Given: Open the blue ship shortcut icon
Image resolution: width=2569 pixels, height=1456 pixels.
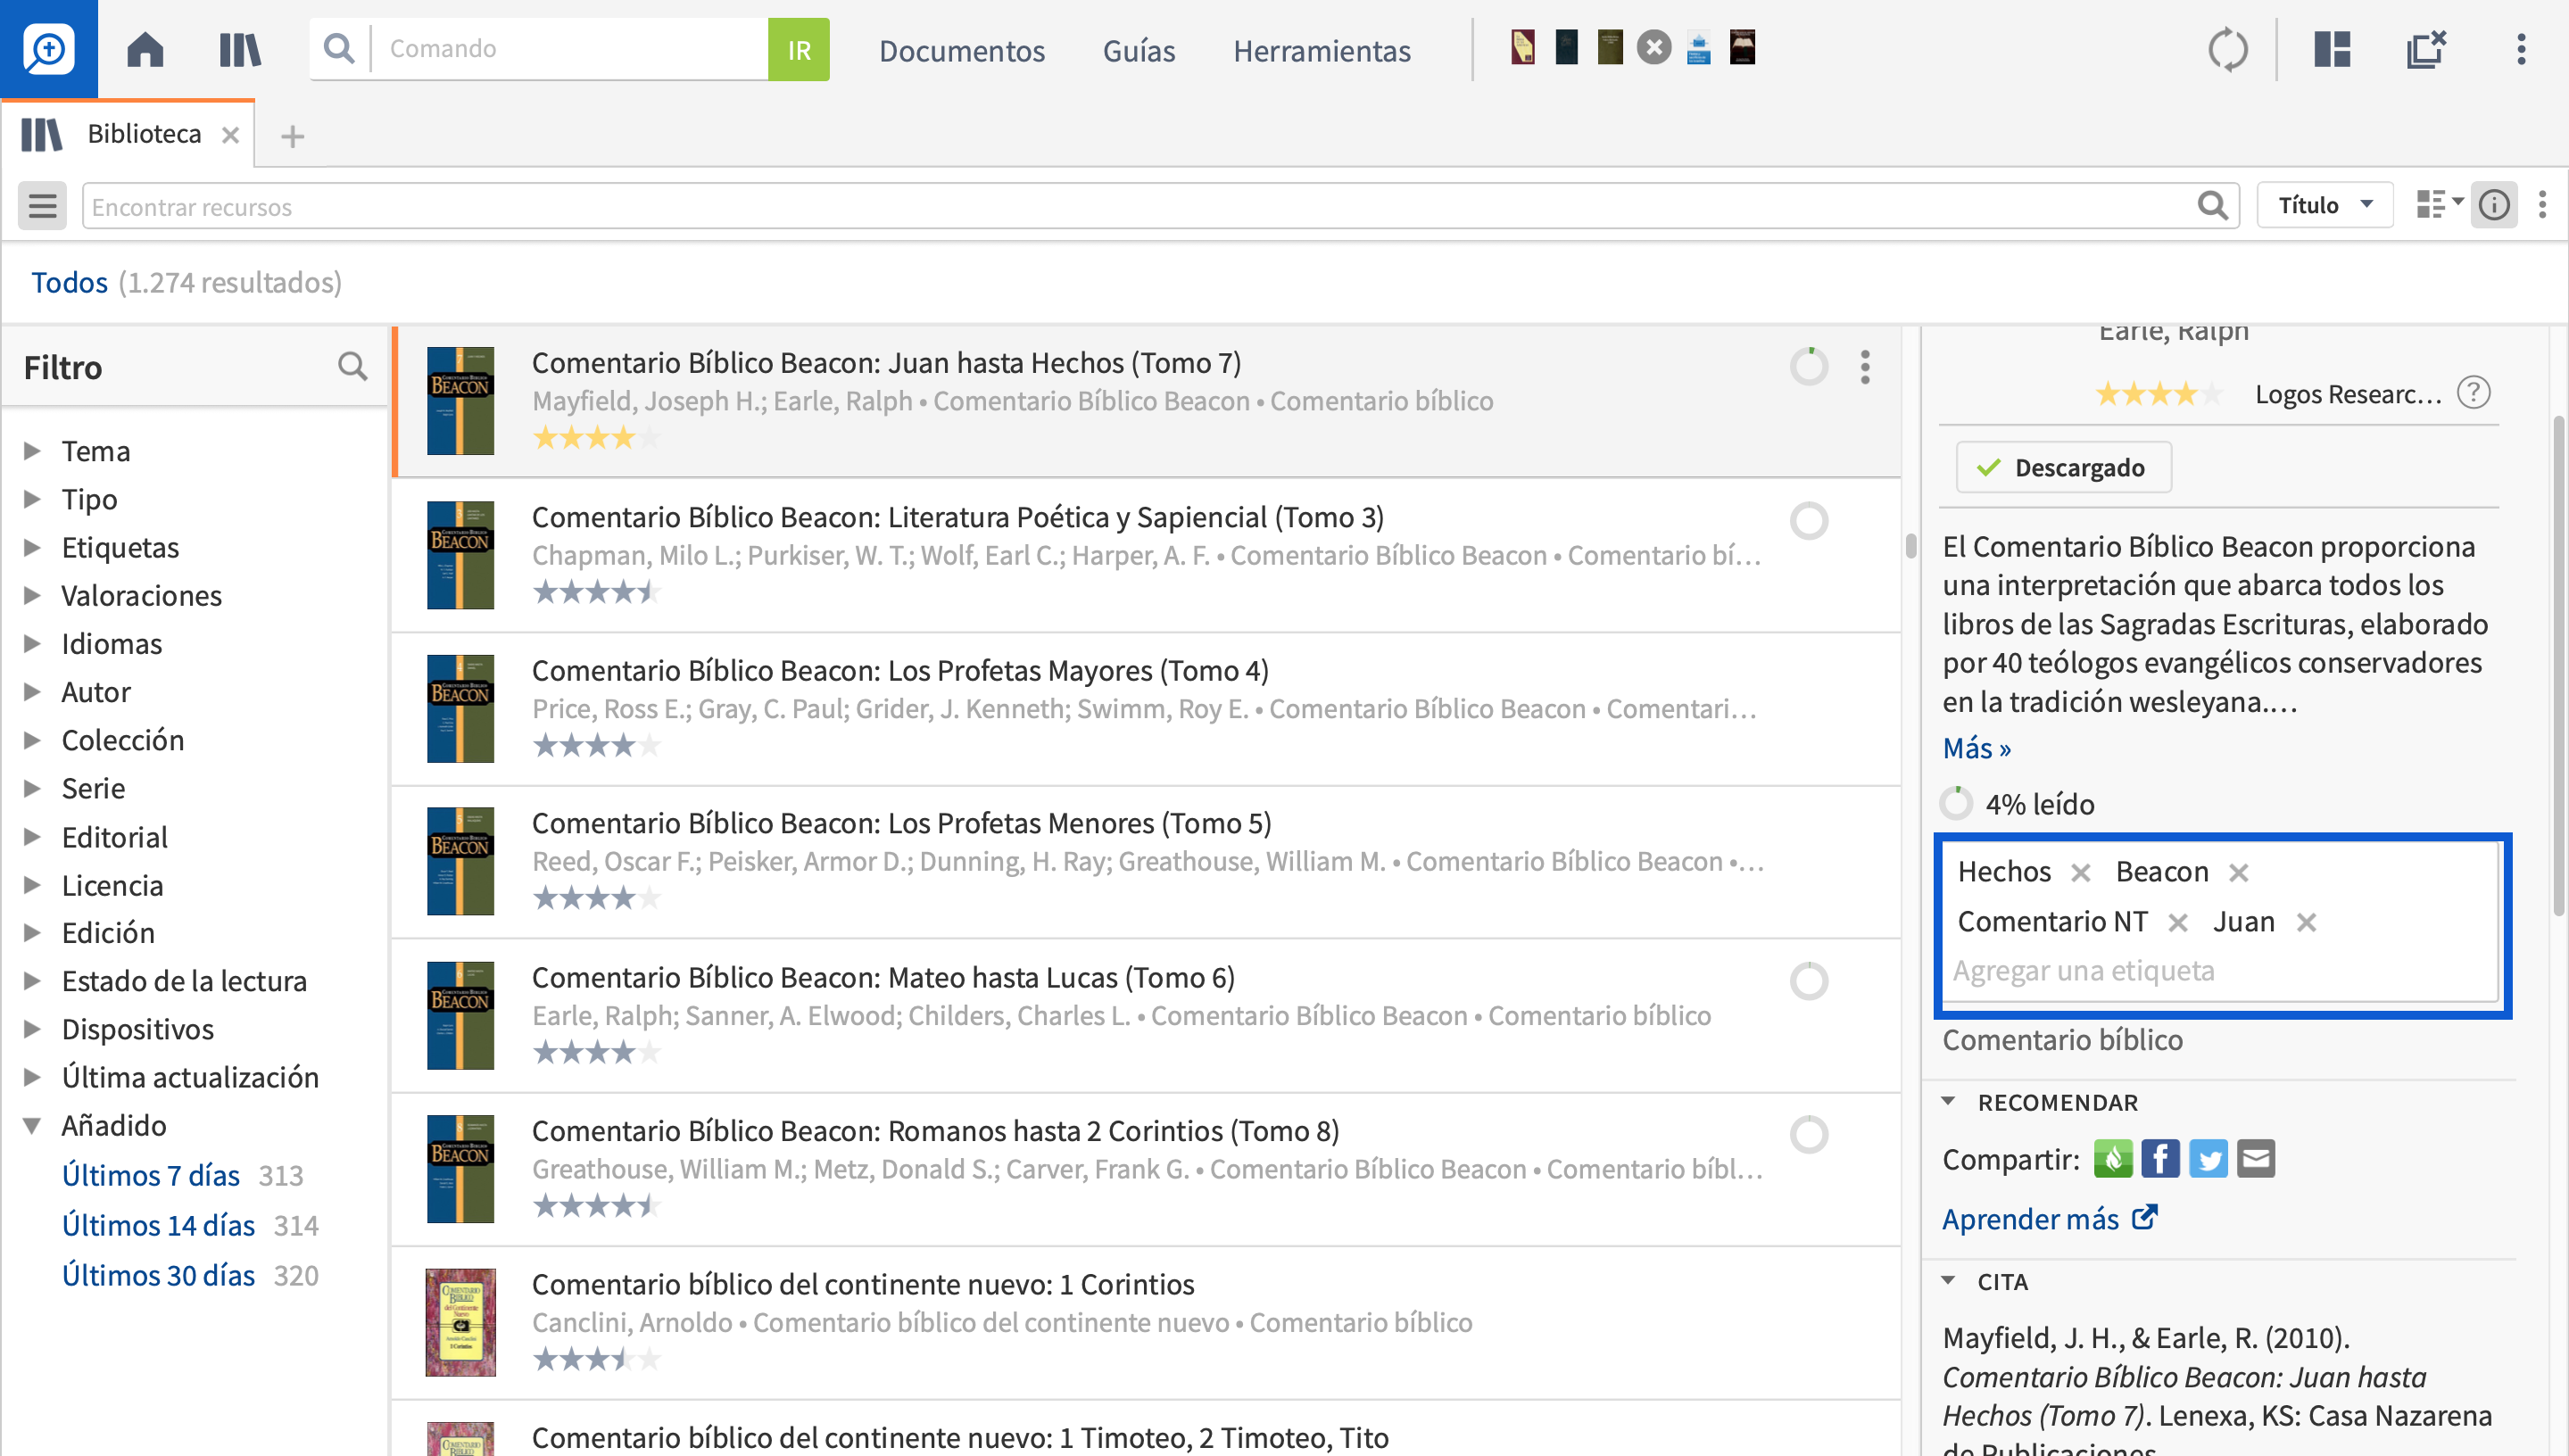Looking at the screenshot, I should (1698, 47).
